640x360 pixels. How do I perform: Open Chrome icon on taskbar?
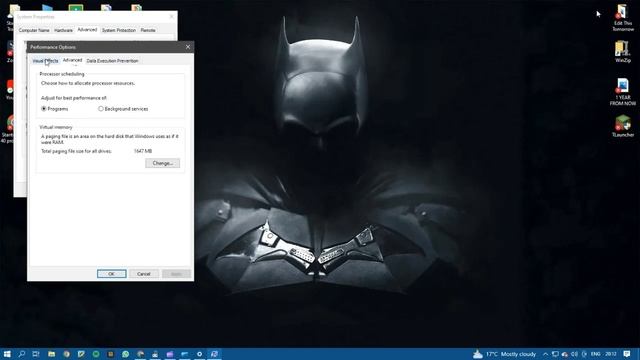click(66, 354)
